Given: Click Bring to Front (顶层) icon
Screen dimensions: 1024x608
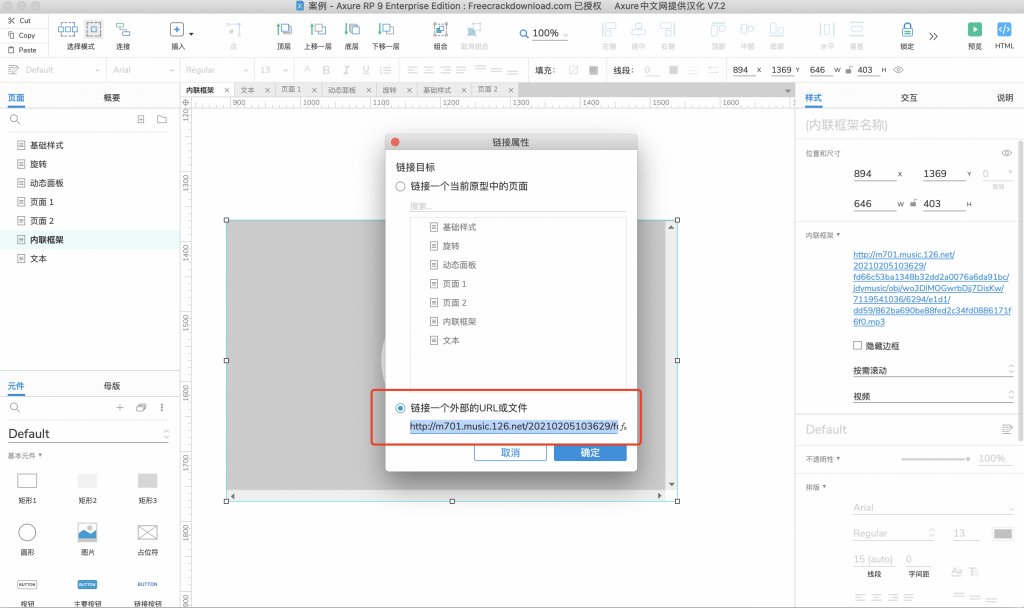Looking at the screenshot, I should coord(284,30).
